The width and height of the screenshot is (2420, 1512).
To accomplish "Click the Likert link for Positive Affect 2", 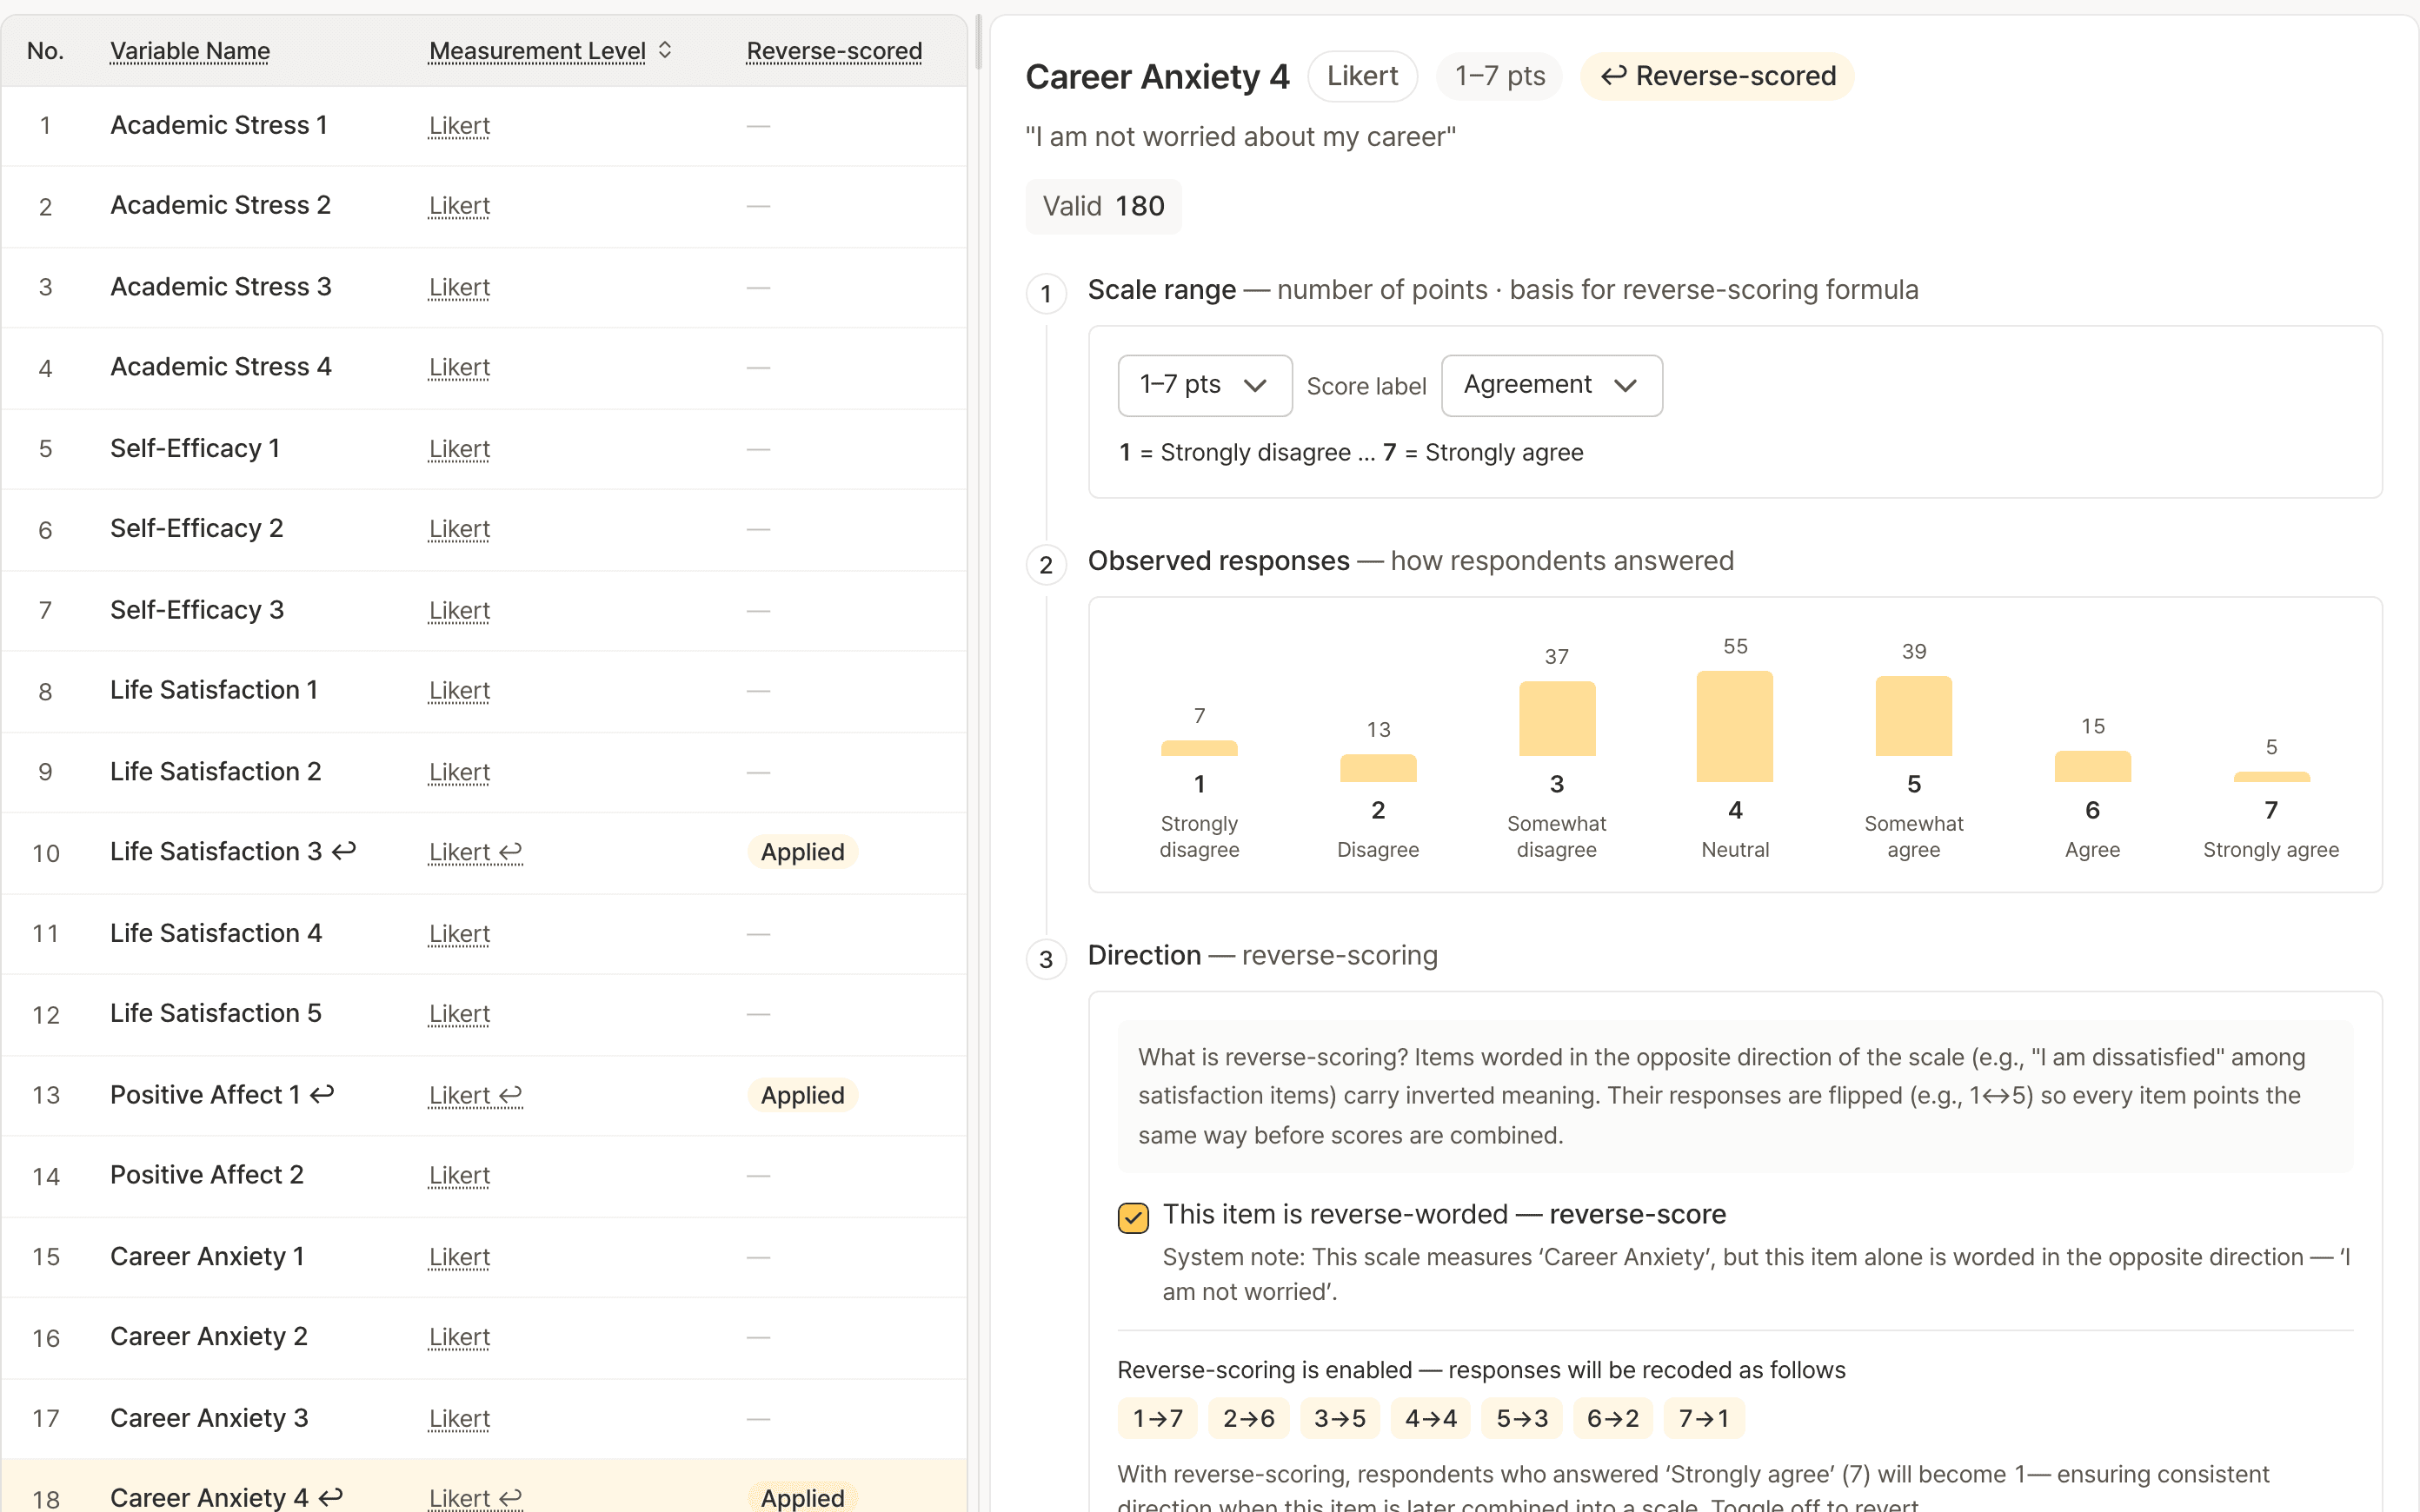I will [459, 1176].
